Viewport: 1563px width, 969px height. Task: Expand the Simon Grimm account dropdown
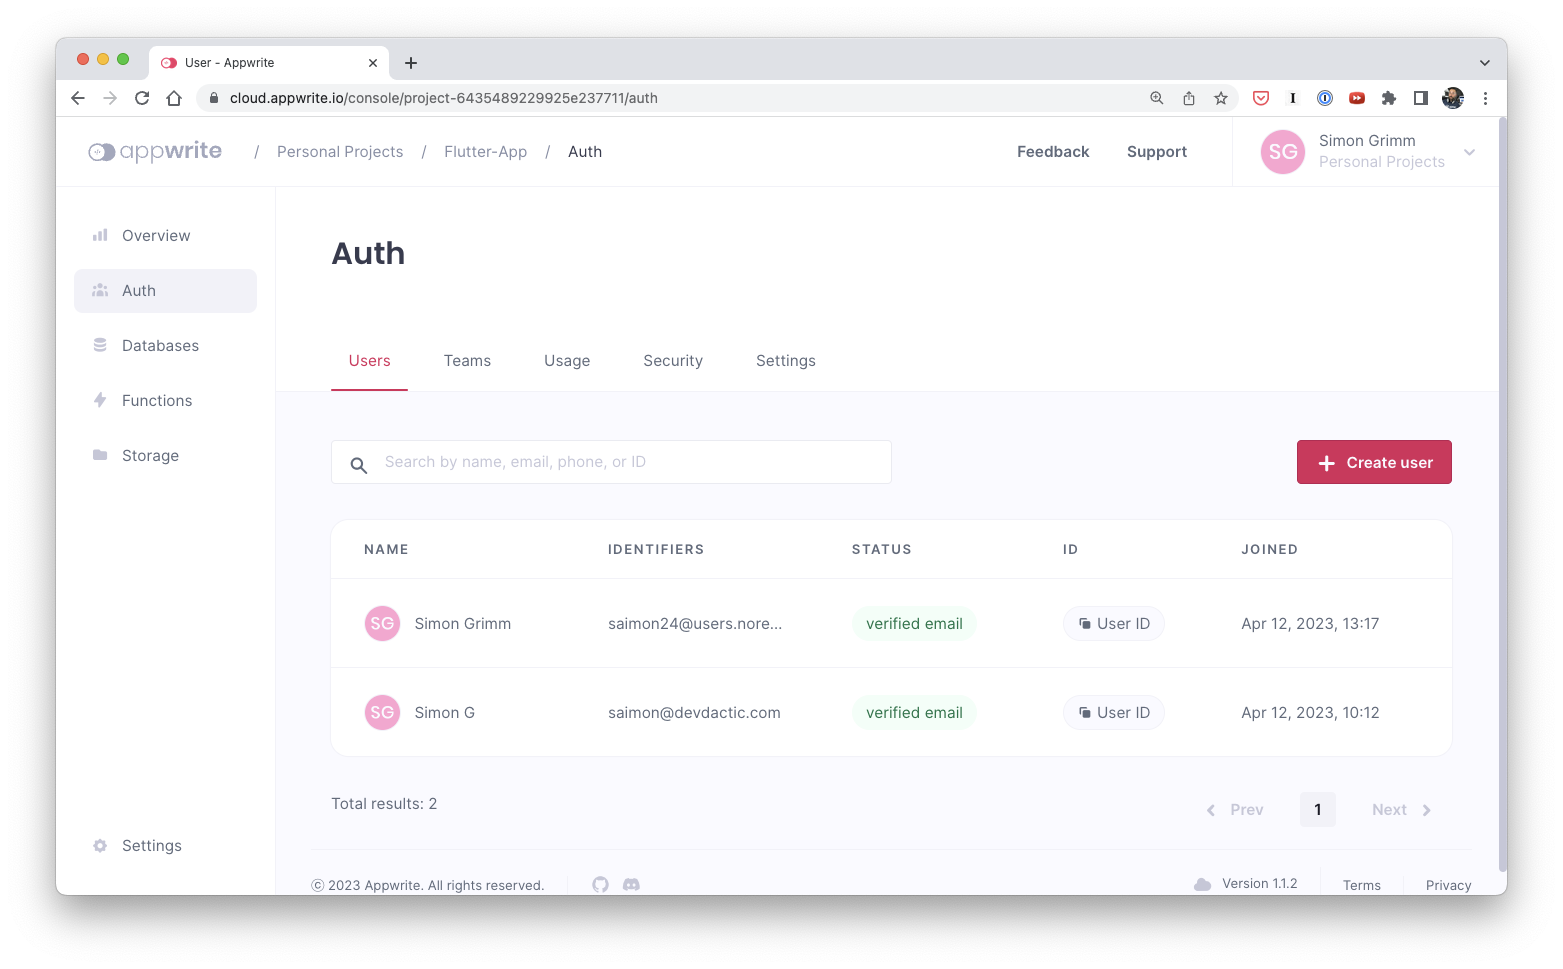point(1469,152)
